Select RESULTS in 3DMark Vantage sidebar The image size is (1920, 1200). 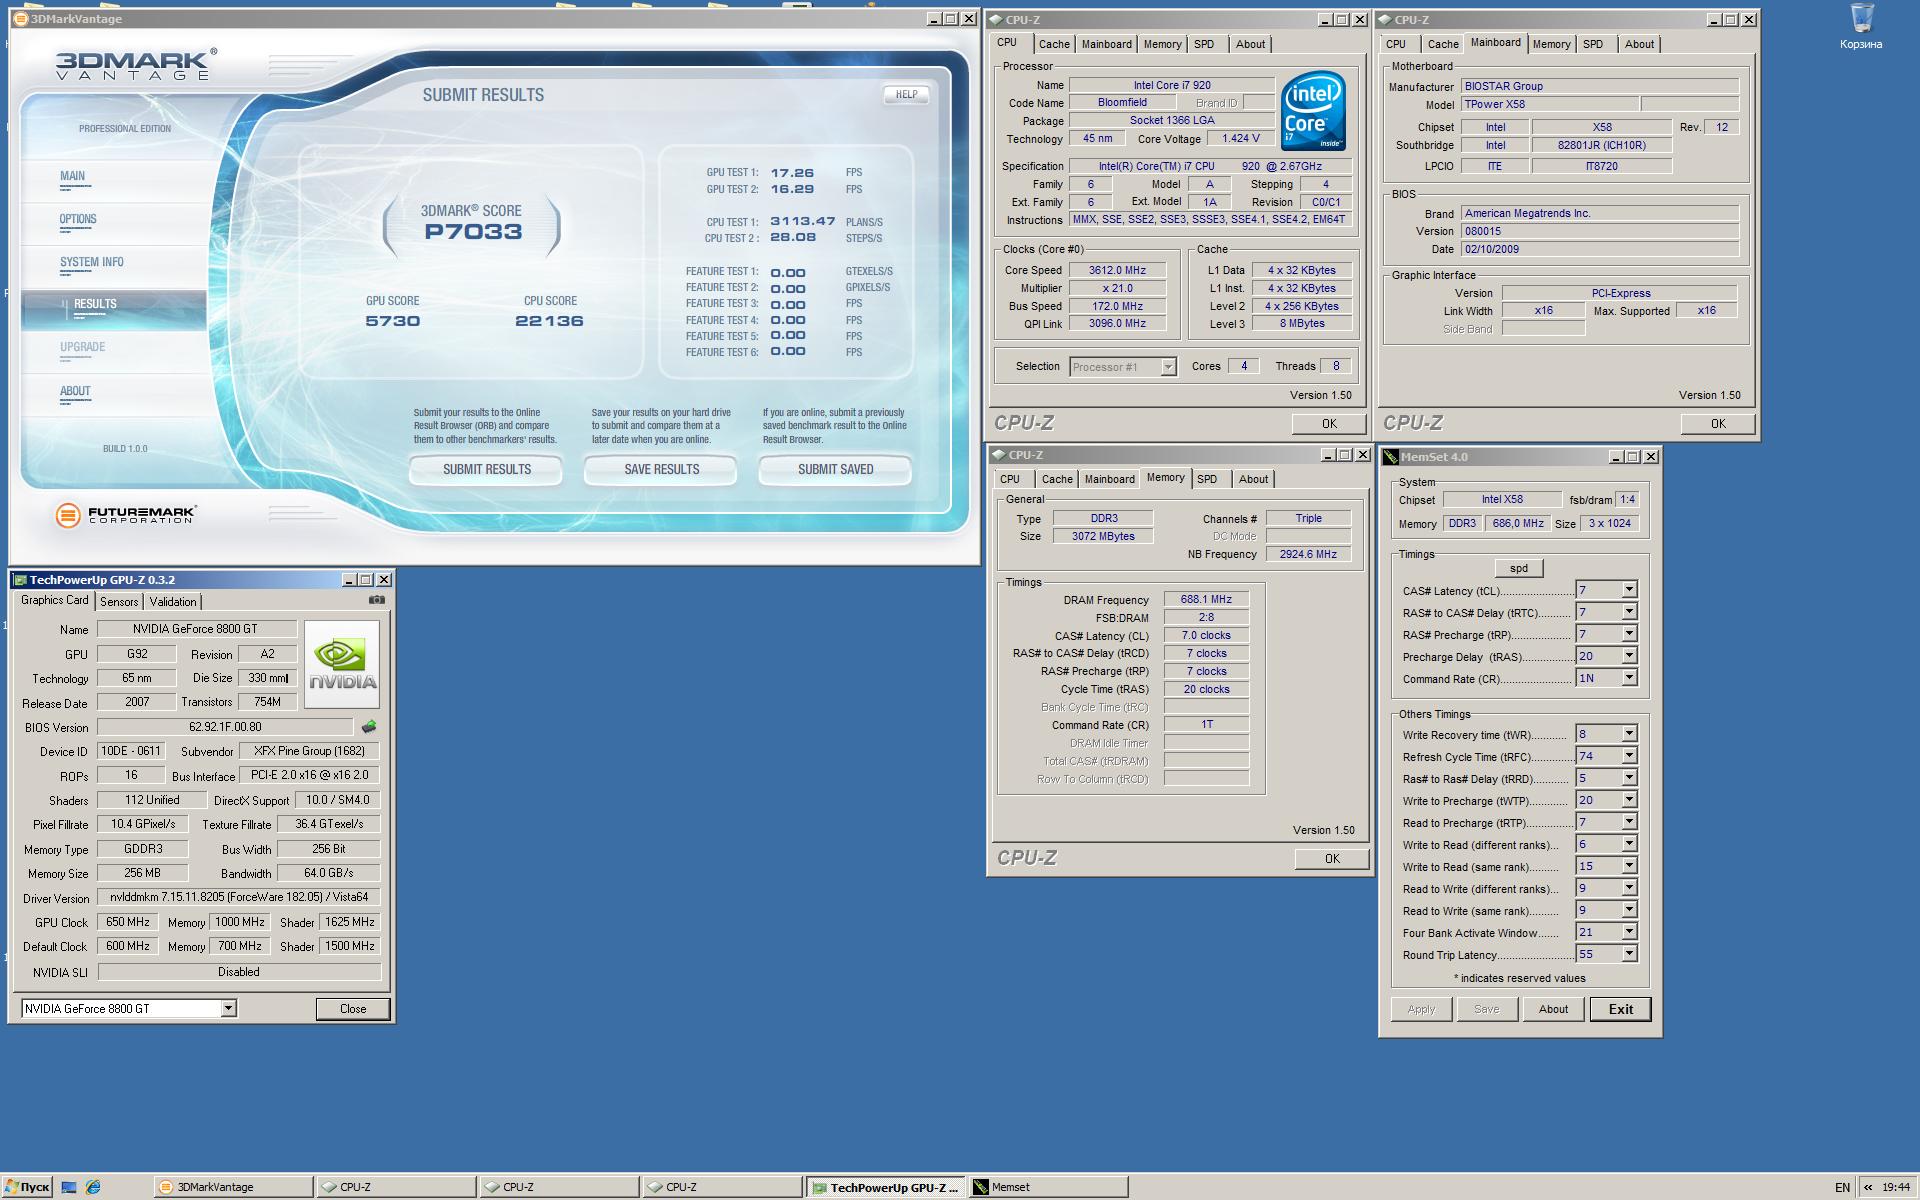coord(95,304)
